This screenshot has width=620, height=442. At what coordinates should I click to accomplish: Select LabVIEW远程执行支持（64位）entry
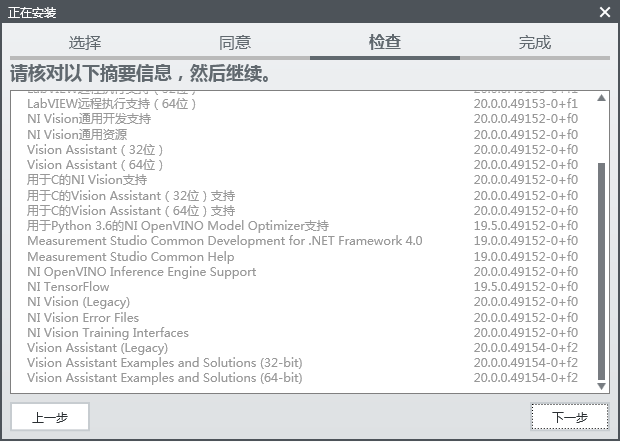(x=112, y=104)
